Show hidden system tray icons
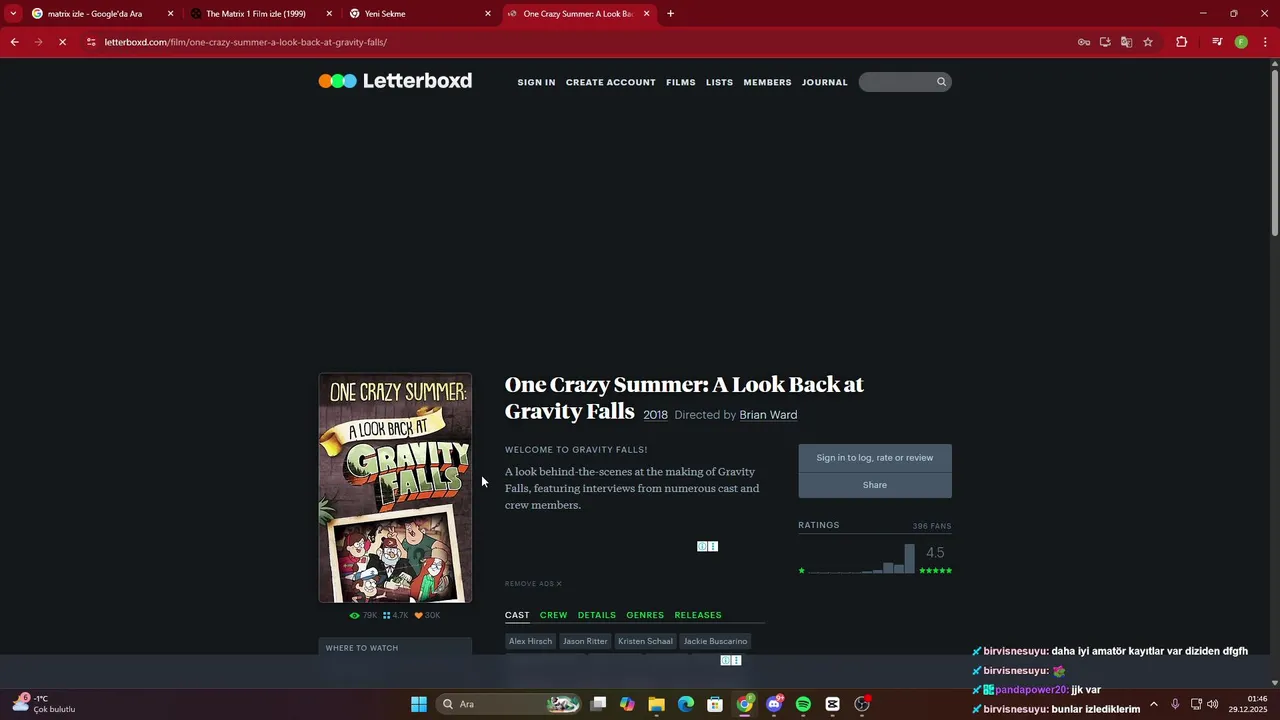 (1153, 704)
